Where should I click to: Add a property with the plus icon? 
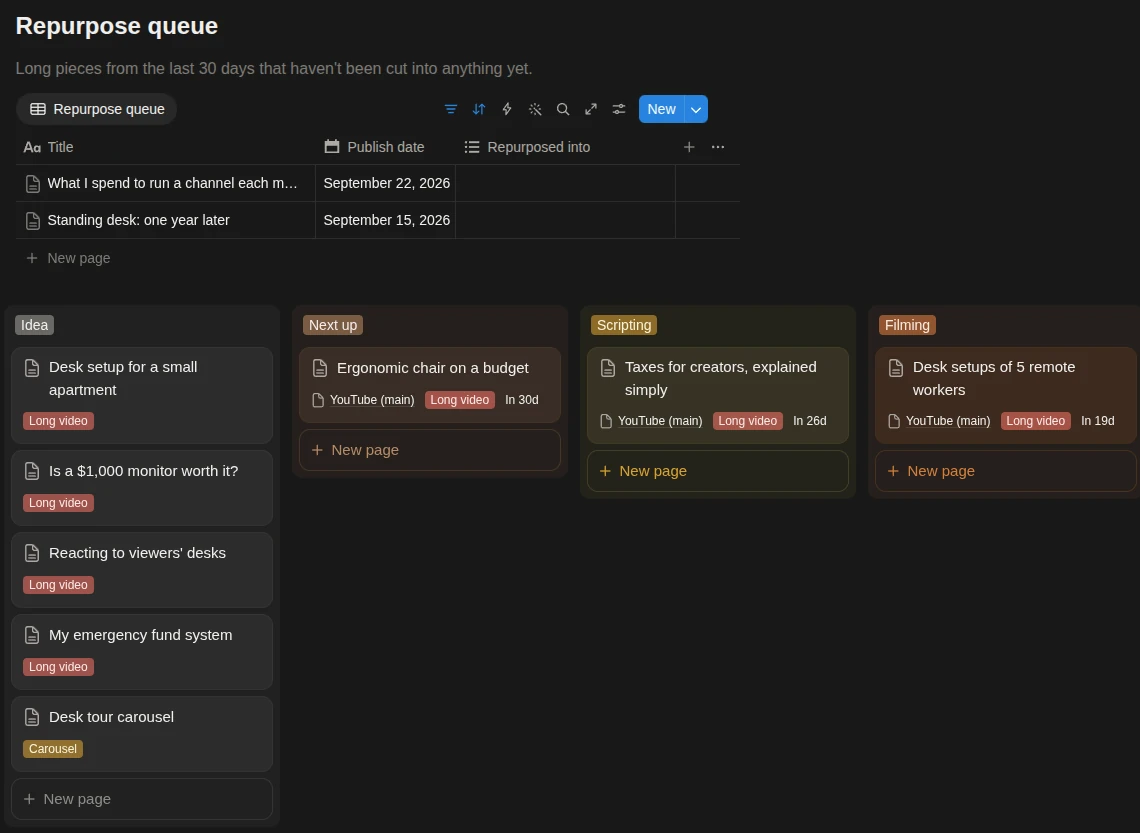(689, 147)
